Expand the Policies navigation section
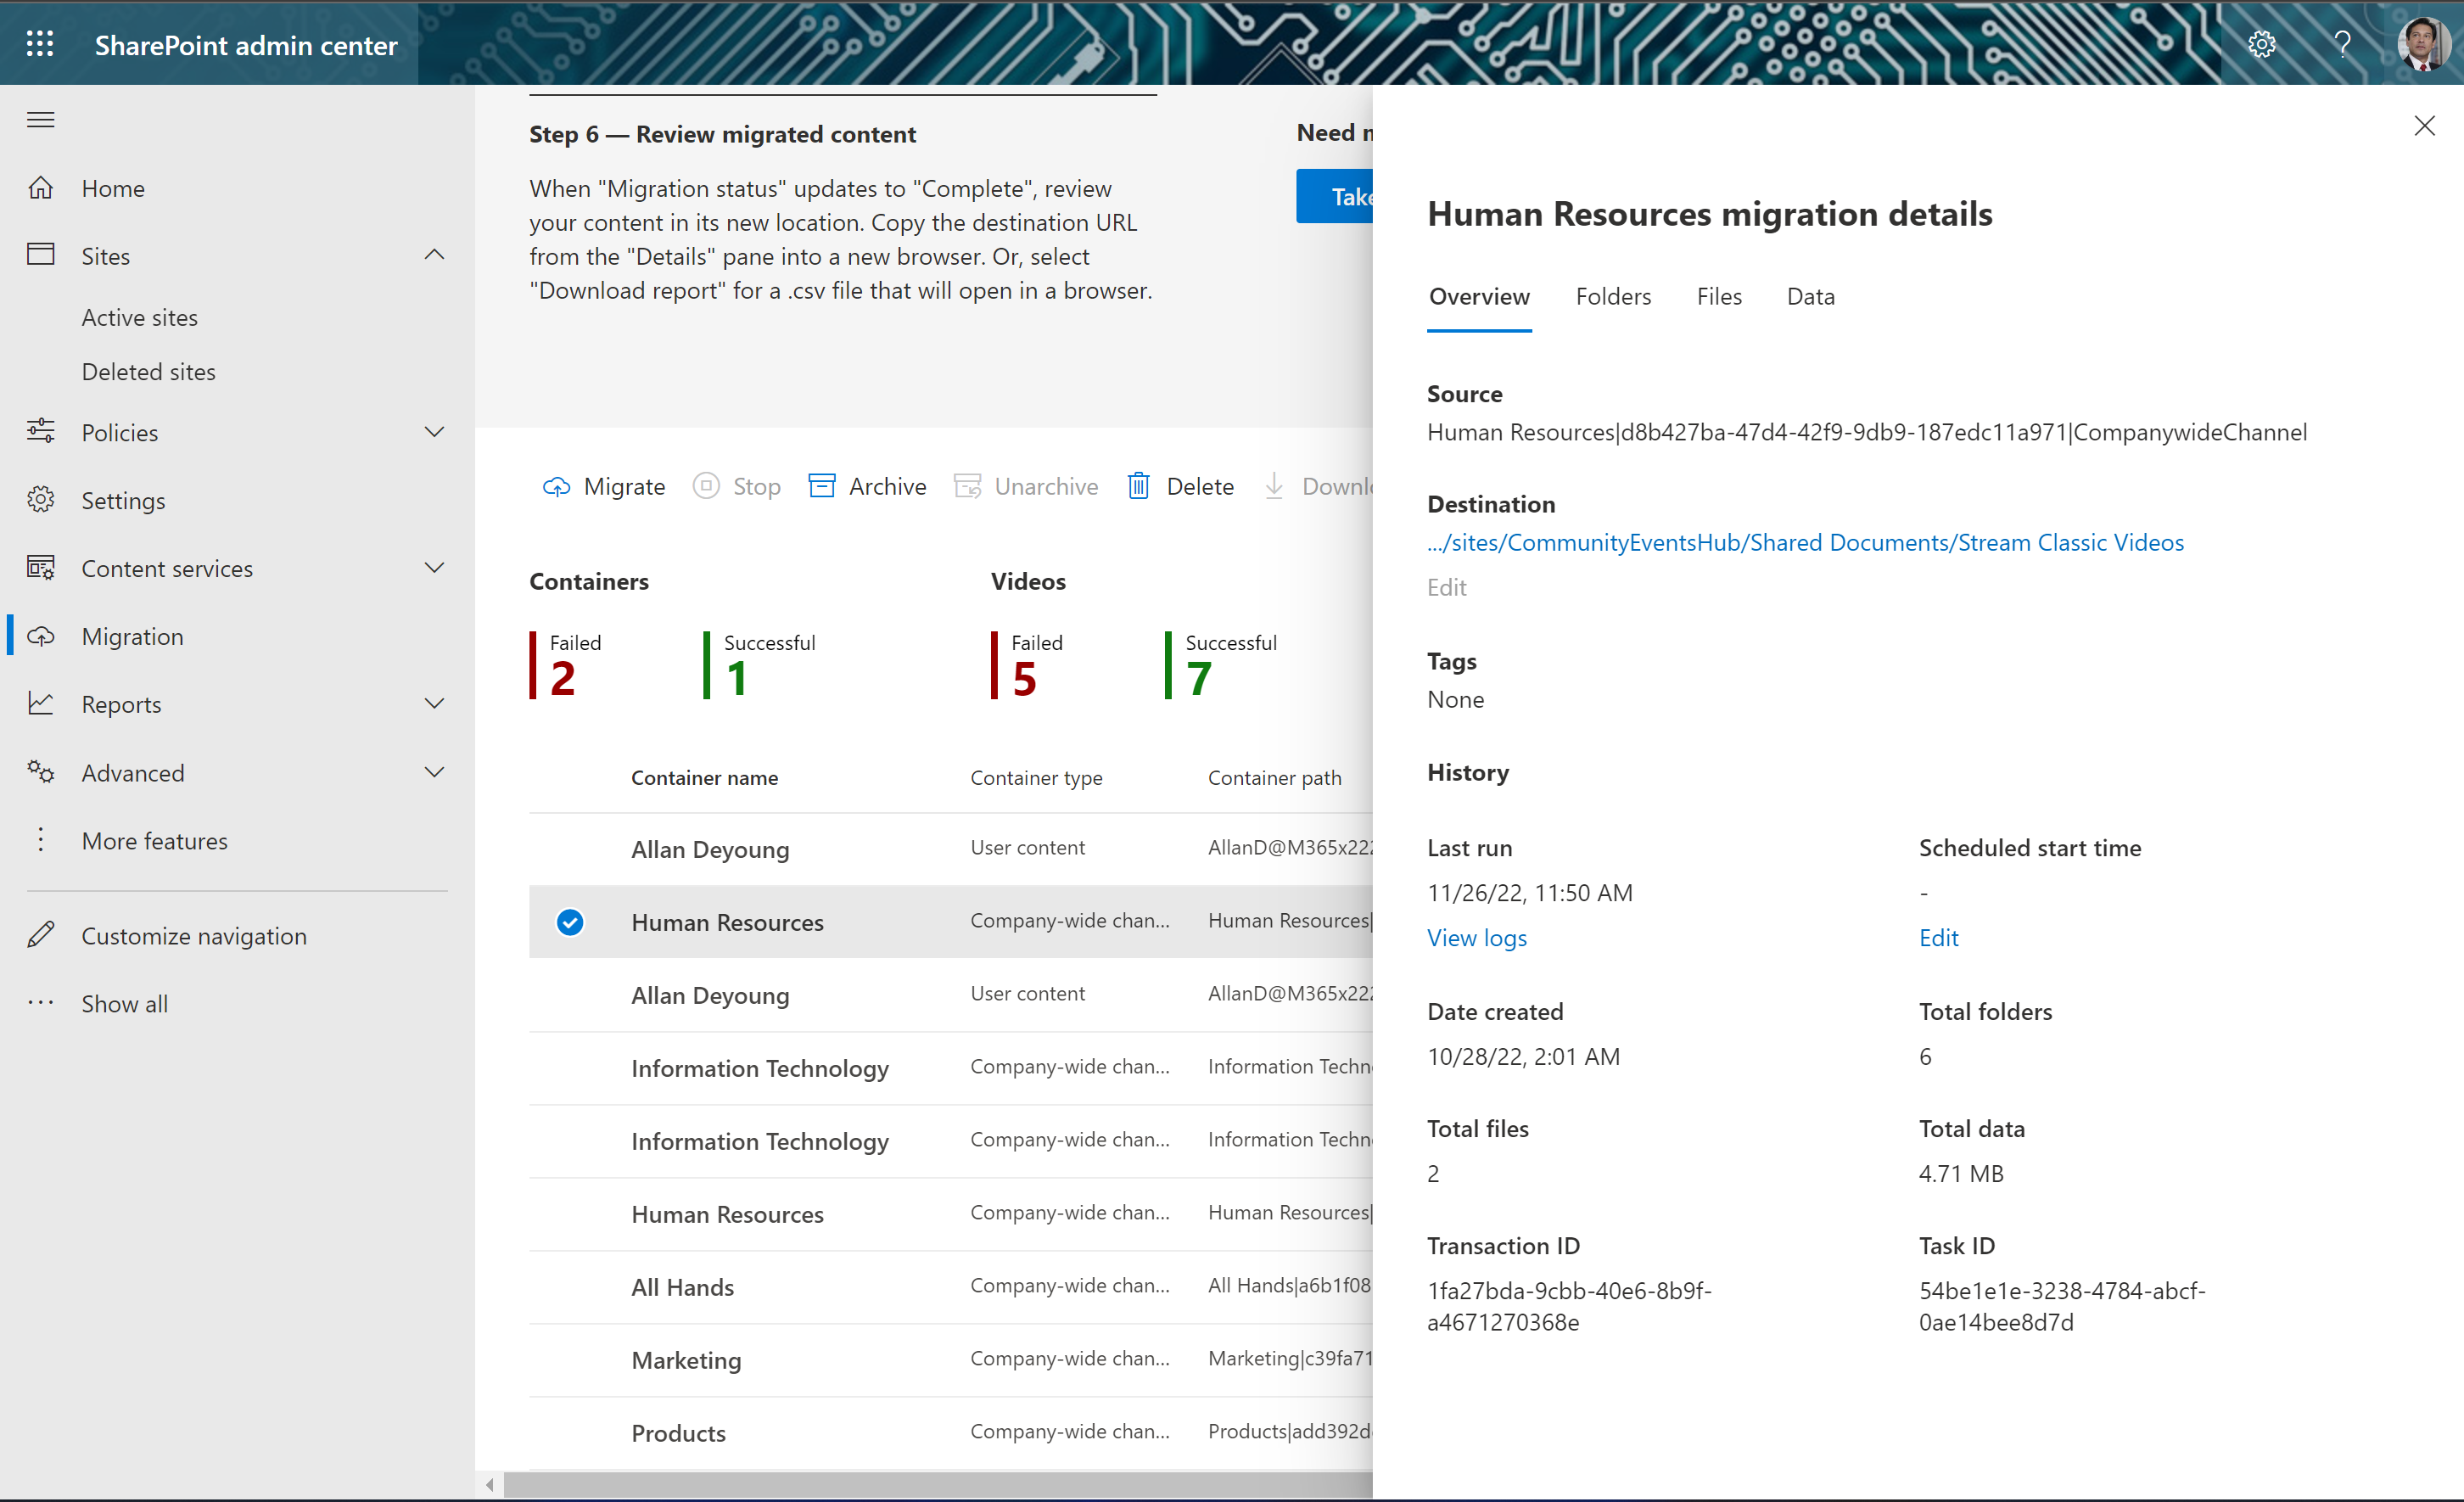Image resolution: width=2464 pixels, height=1502 pixels. tap(434, 432)
